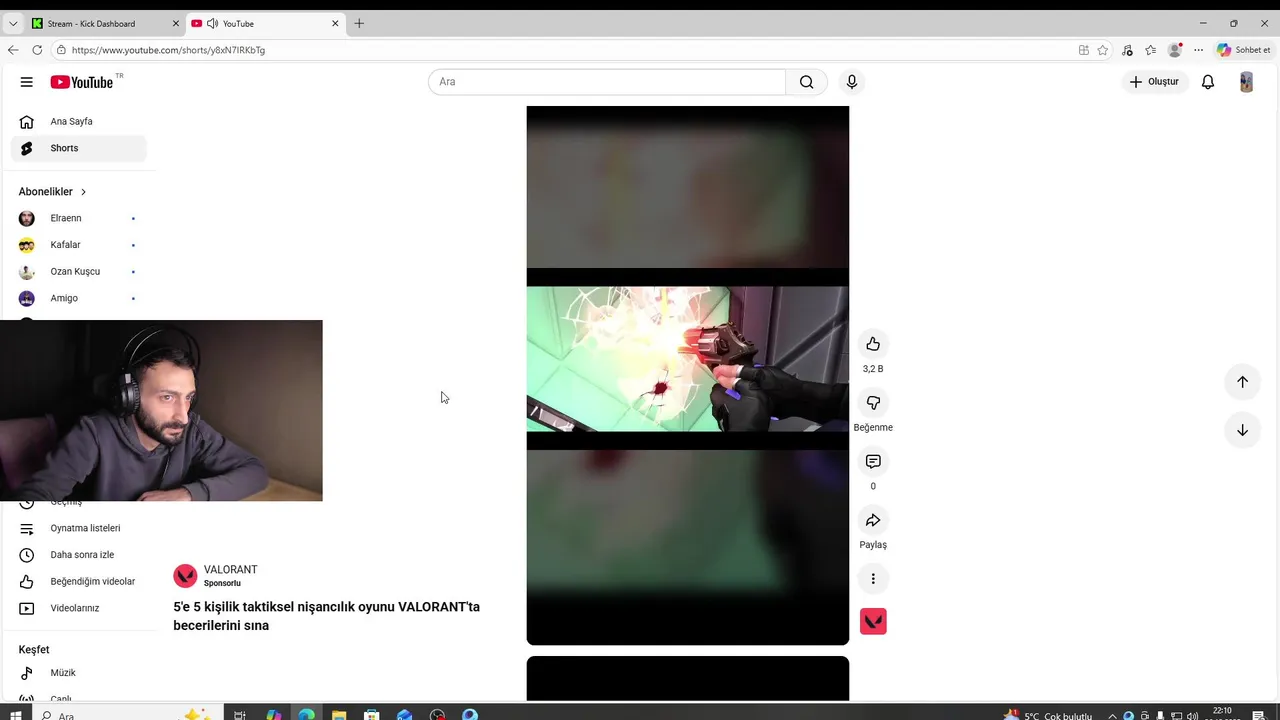Open browser settings and more ellipsis
The height and width of the screenshot is (720, 1280).
(x=1198, y=50)
